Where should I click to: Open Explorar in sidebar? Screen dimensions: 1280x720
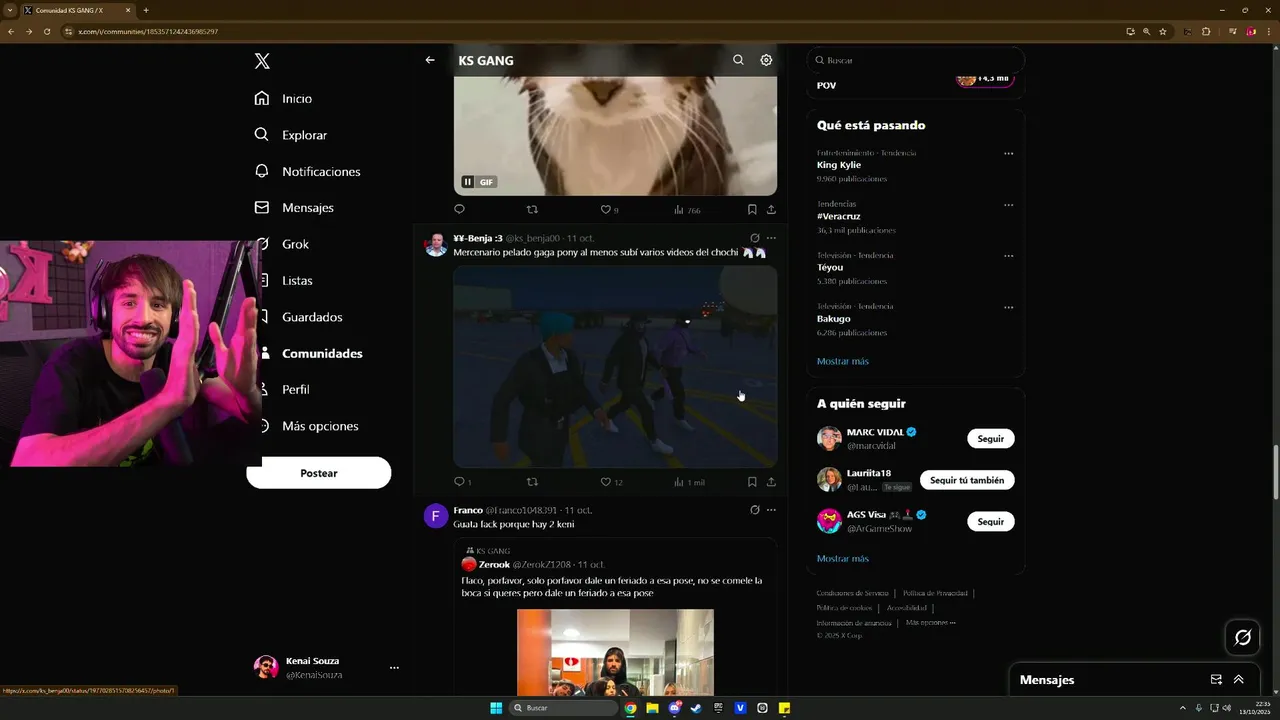pyautogui.click(x=291, y=135)
